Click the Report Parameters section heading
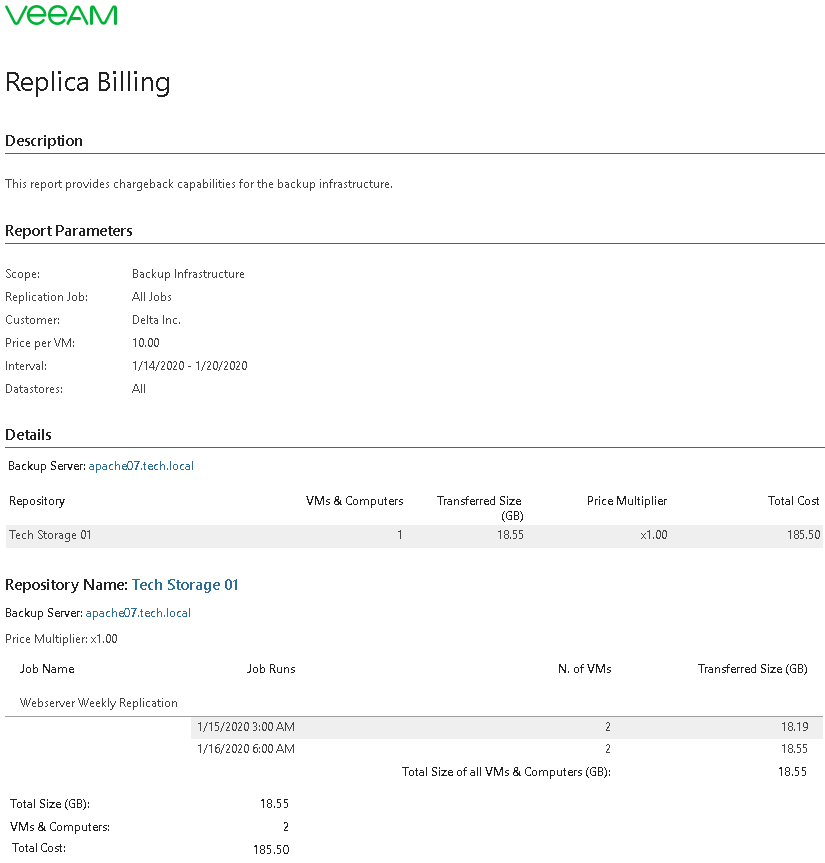825x863 pixels. 69,231
